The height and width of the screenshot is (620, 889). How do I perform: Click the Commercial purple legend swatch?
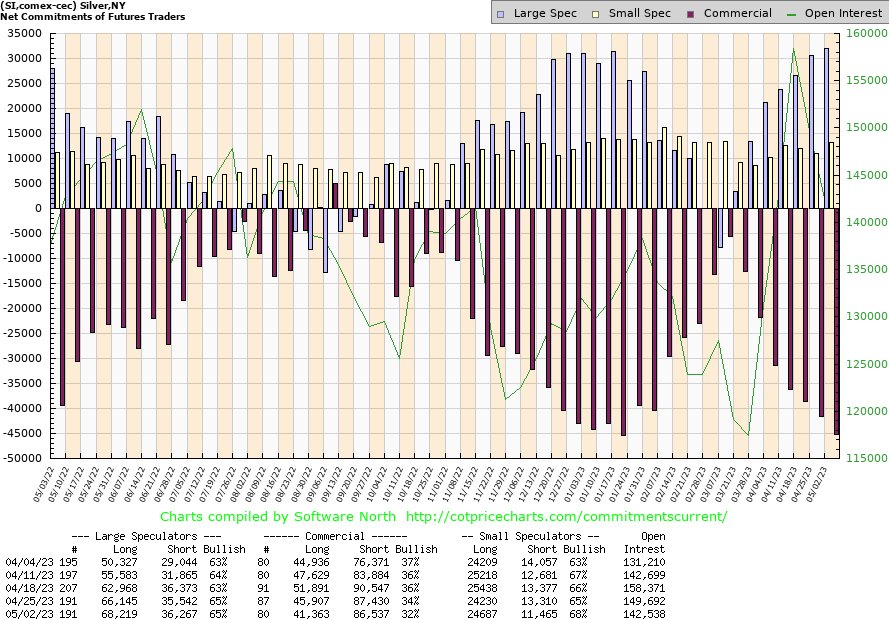click(x=692, y=13)
